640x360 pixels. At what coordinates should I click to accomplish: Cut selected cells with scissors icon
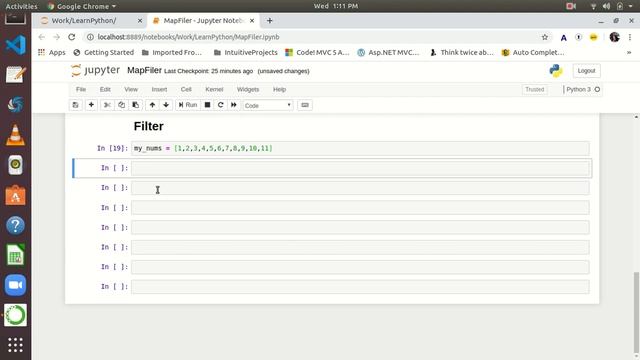[x=107, y=105]
